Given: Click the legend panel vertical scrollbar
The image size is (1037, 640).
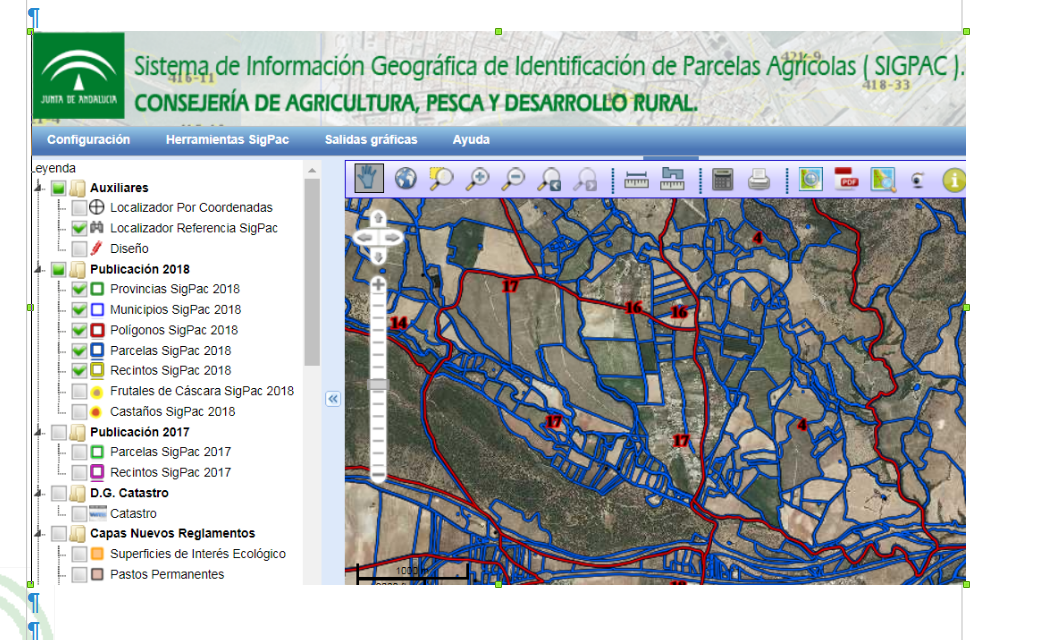Looking at the screenshot, I should [312, 270].
